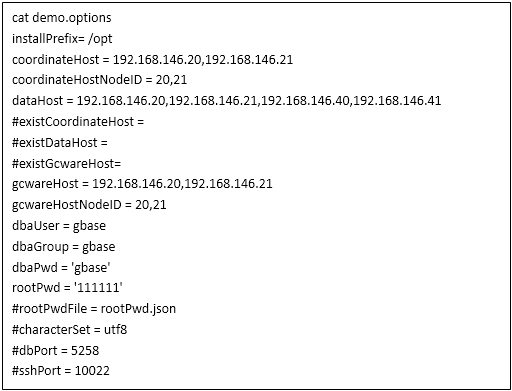The height and width of the screenshot is (391, 512).
Task: Click the dbaUser = gbase line
Action: pyautogui.click(x=59, y=226)
